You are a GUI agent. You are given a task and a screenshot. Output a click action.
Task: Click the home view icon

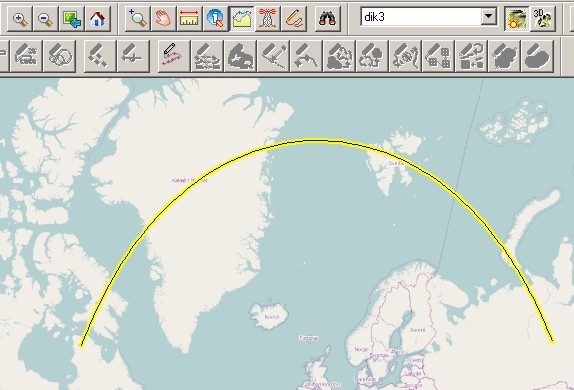click(98, 18)
